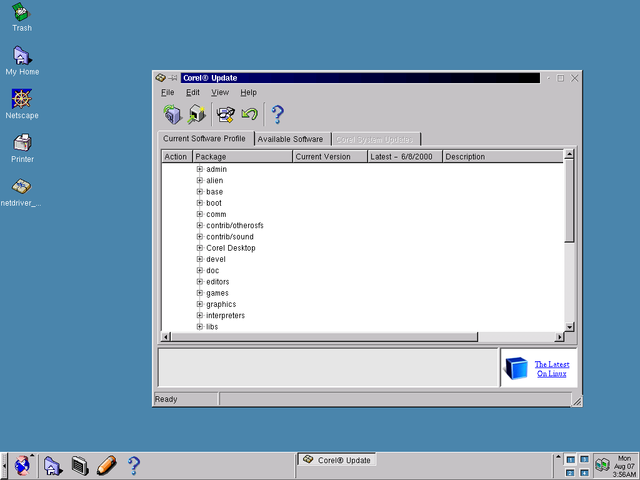
Task: Click the Latest – 6/8/2000 column header
Action: pyautogui.click(x=405, y=157)
